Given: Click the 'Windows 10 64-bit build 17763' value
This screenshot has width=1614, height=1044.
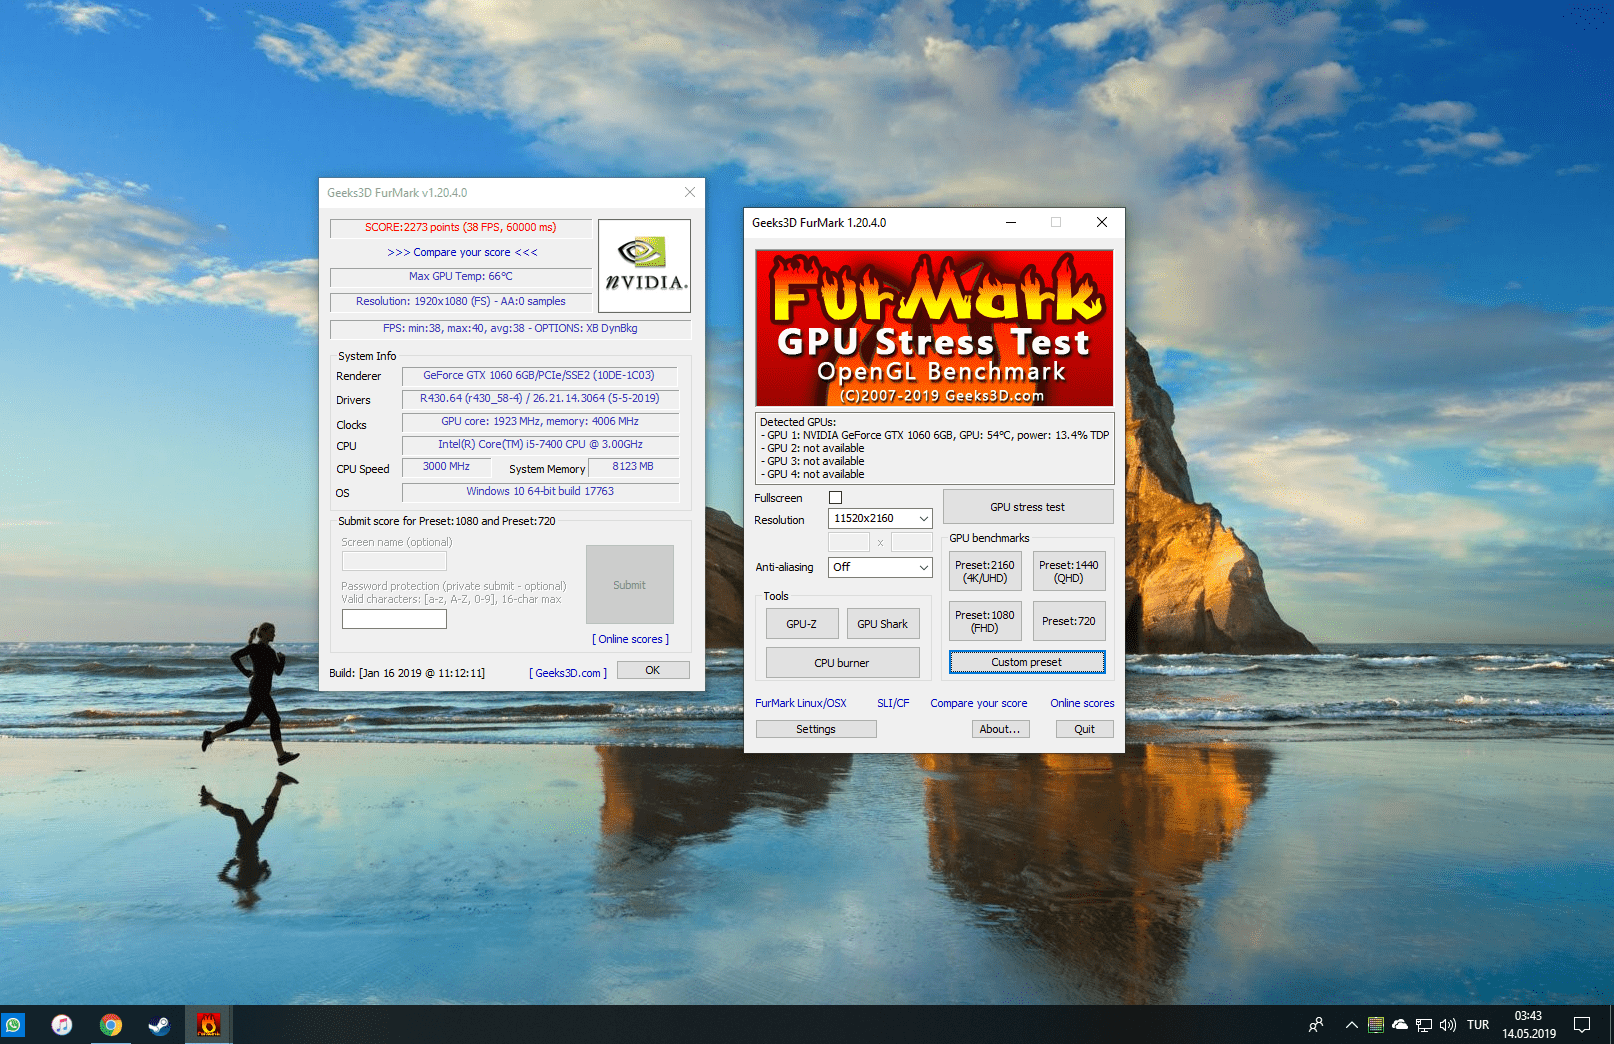Looking at the screenshot, I should coord(540,491).
